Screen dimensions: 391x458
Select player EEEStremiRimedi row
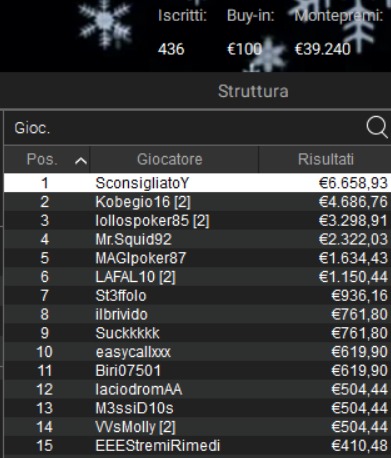[x=197, y=445]
